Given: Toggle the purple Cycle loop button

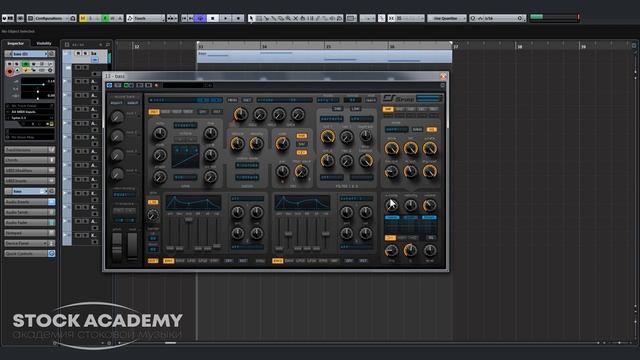Looking at the screenshot, I should tap(200, 18).
